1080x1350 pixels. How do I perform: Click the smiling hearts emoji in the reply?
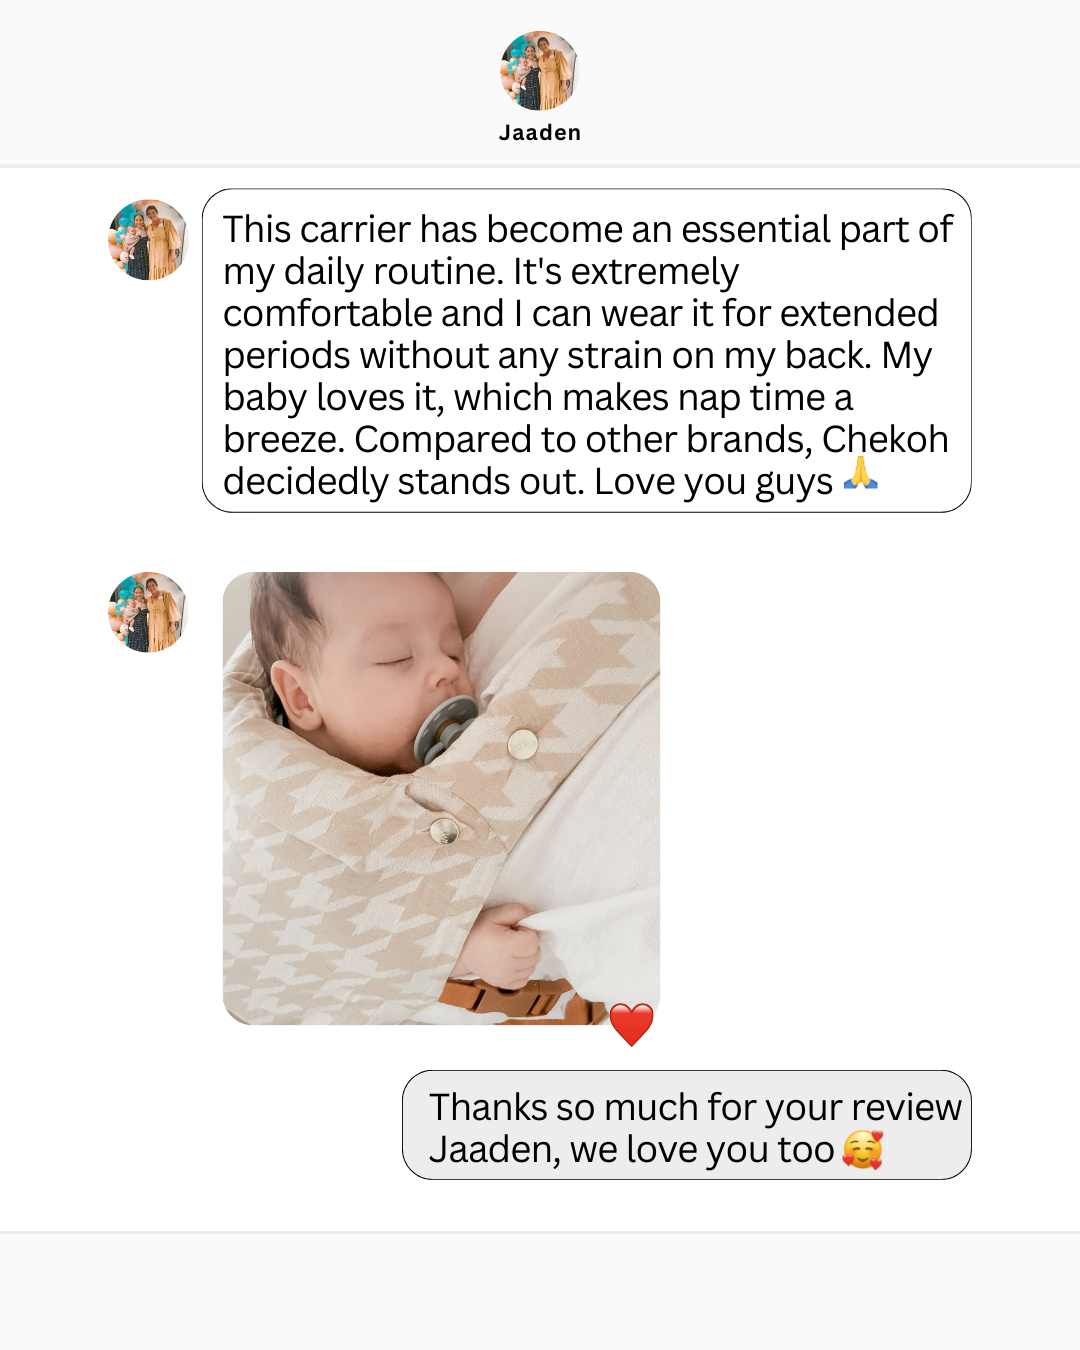(x=862, y=1149)
